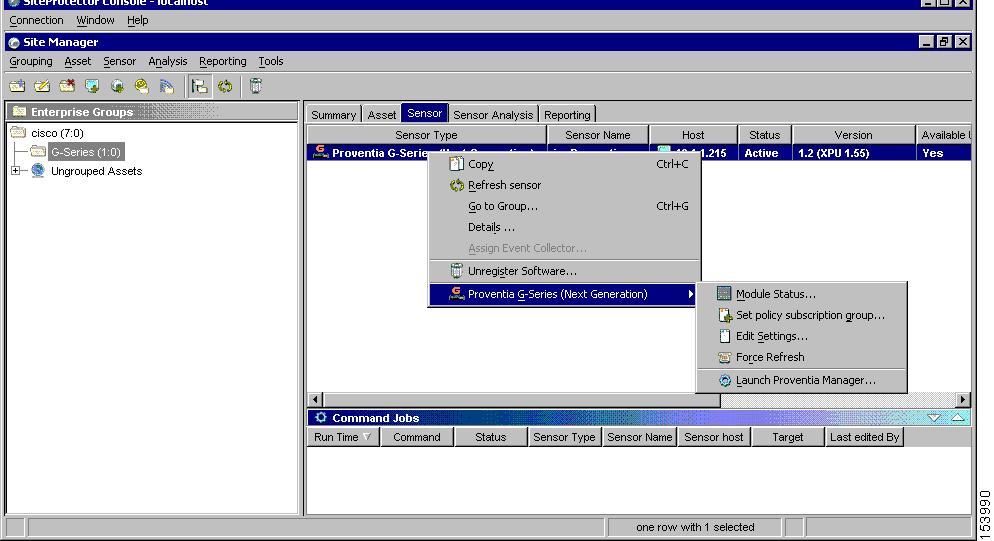
Task: Select Ungrouped Assets tree item
Action: pyautogui.click(x=96, y=171)
